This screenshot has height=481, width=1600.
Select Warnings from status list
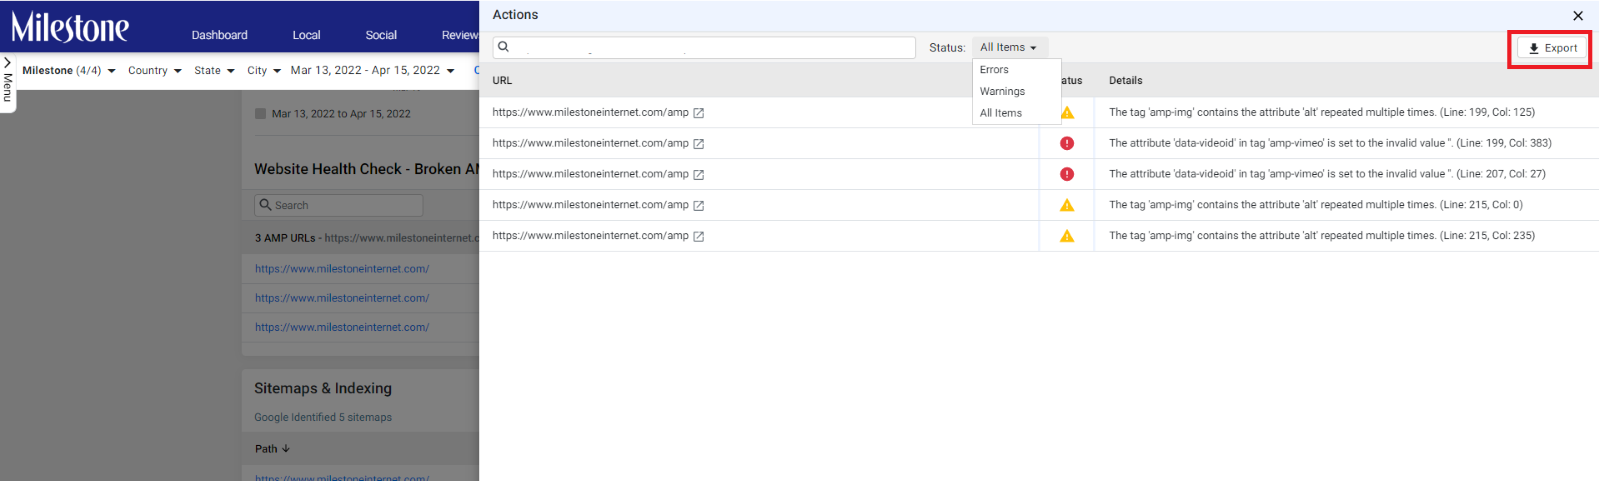[x=1002, y=91]
